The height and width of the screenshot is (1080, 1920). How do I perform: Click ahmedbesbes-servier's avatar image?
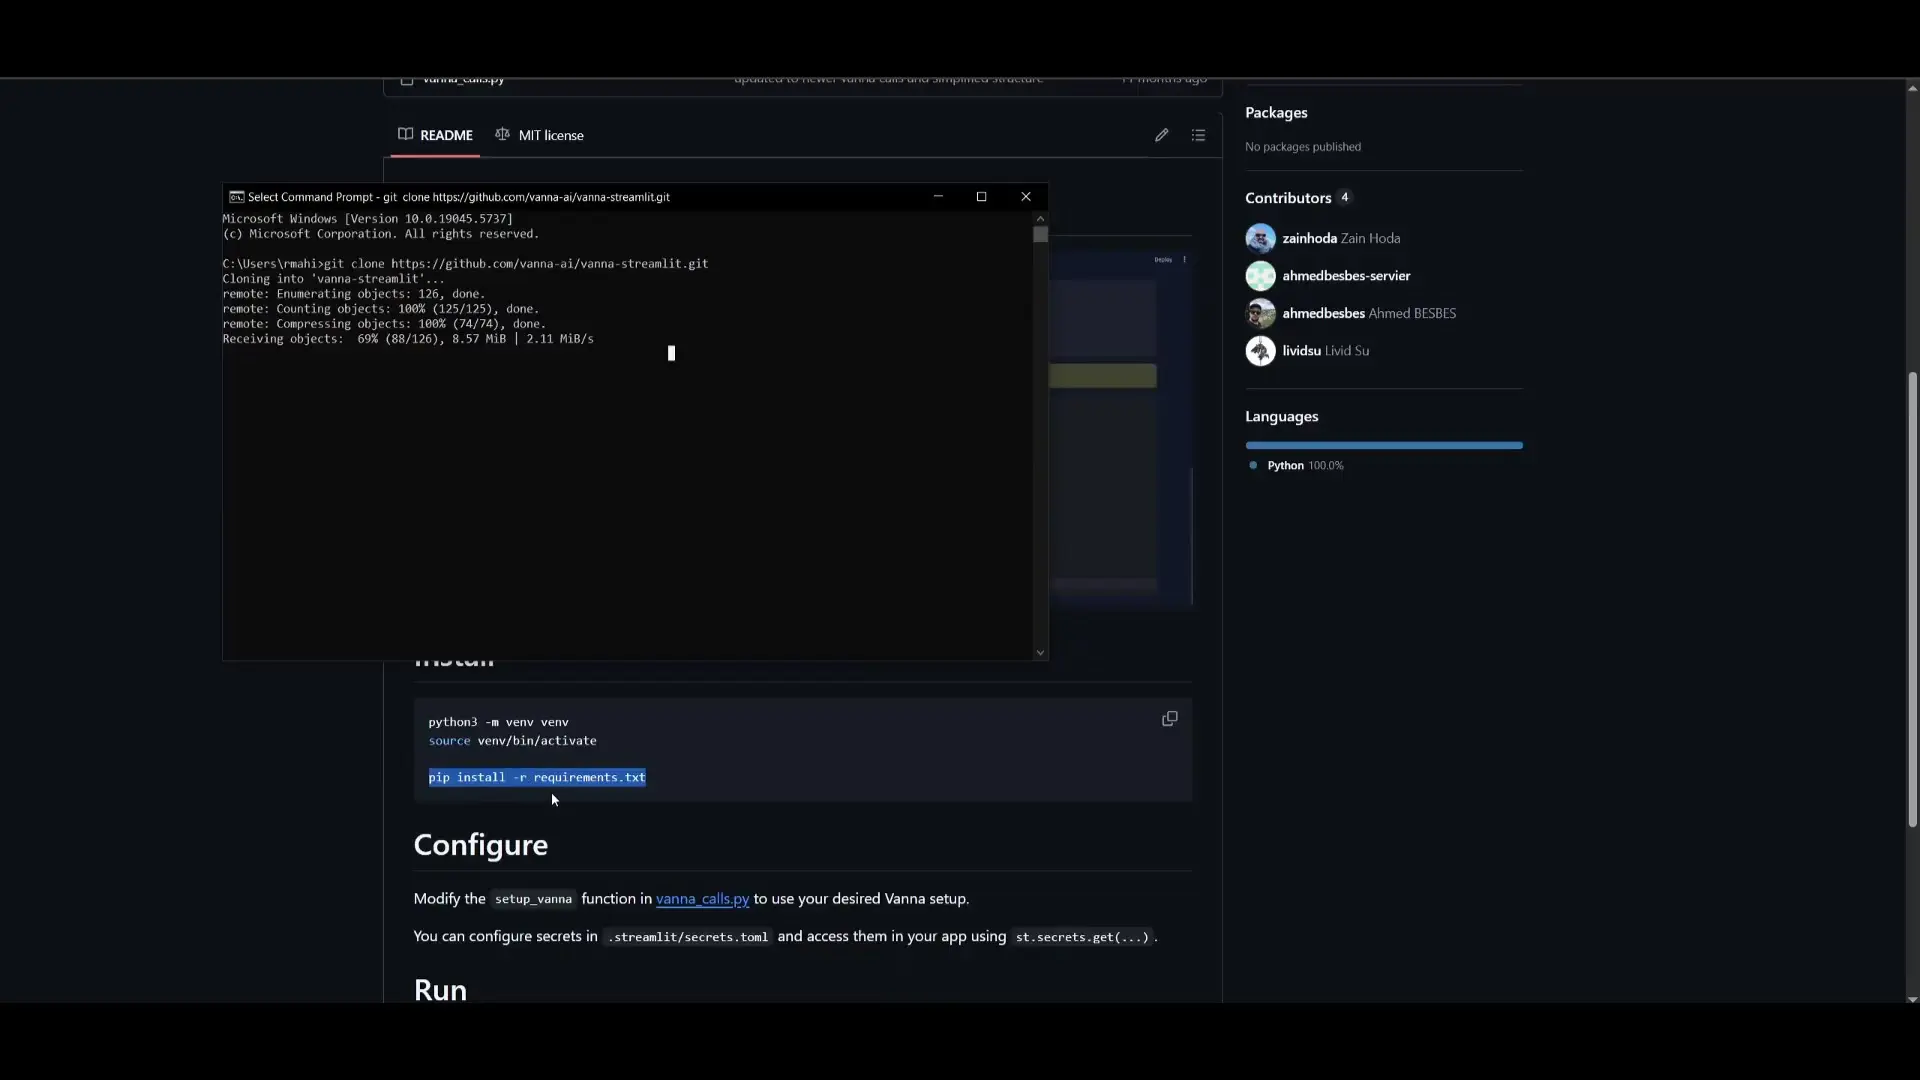[x=1260, y=276]
